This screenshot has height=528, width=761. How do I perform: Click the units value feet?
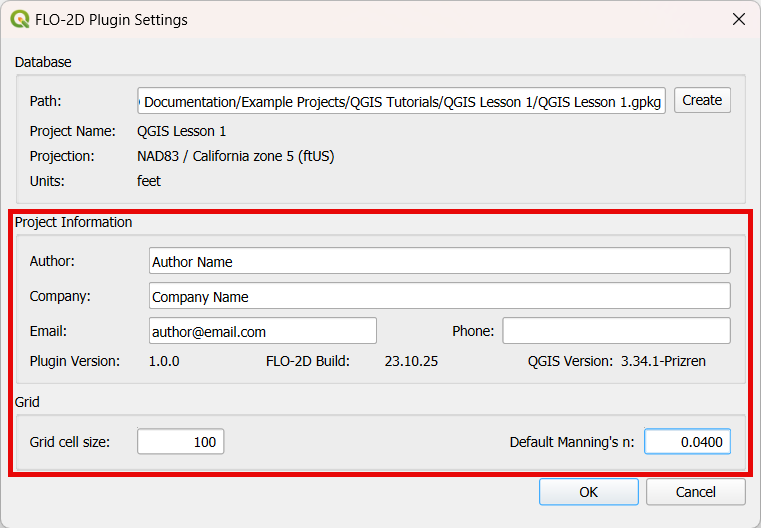149,181
